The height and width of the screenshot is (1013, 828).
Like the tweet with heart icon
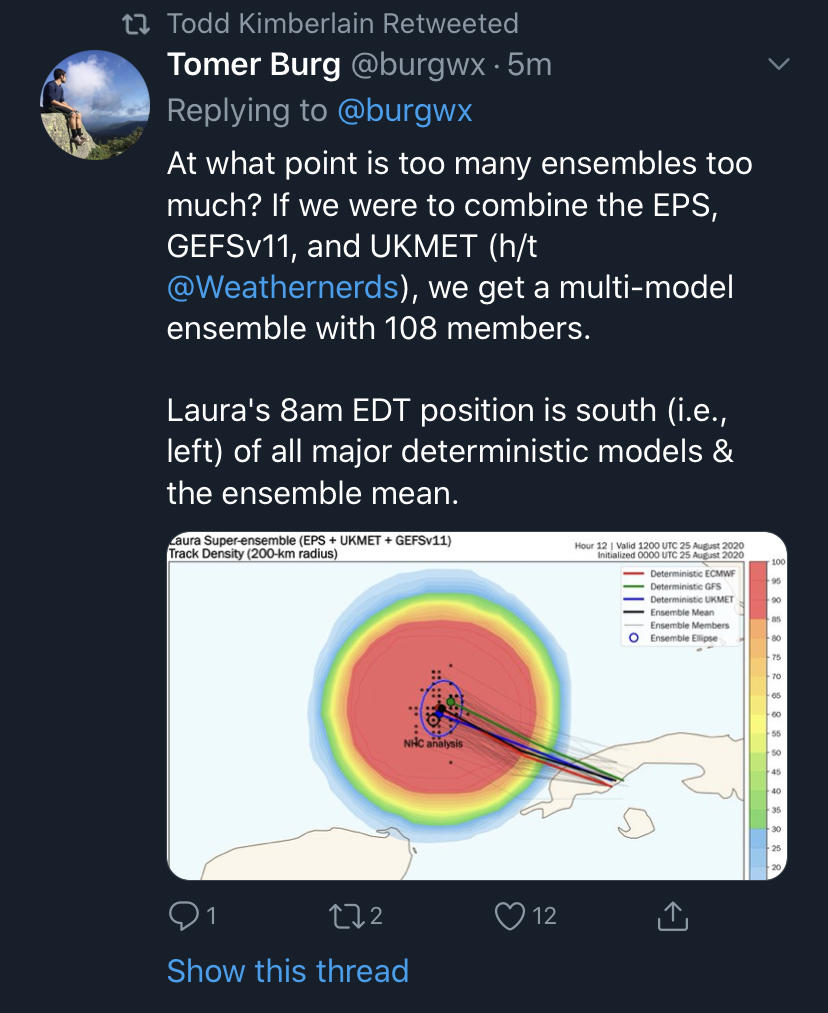click(x=511, y=914)
